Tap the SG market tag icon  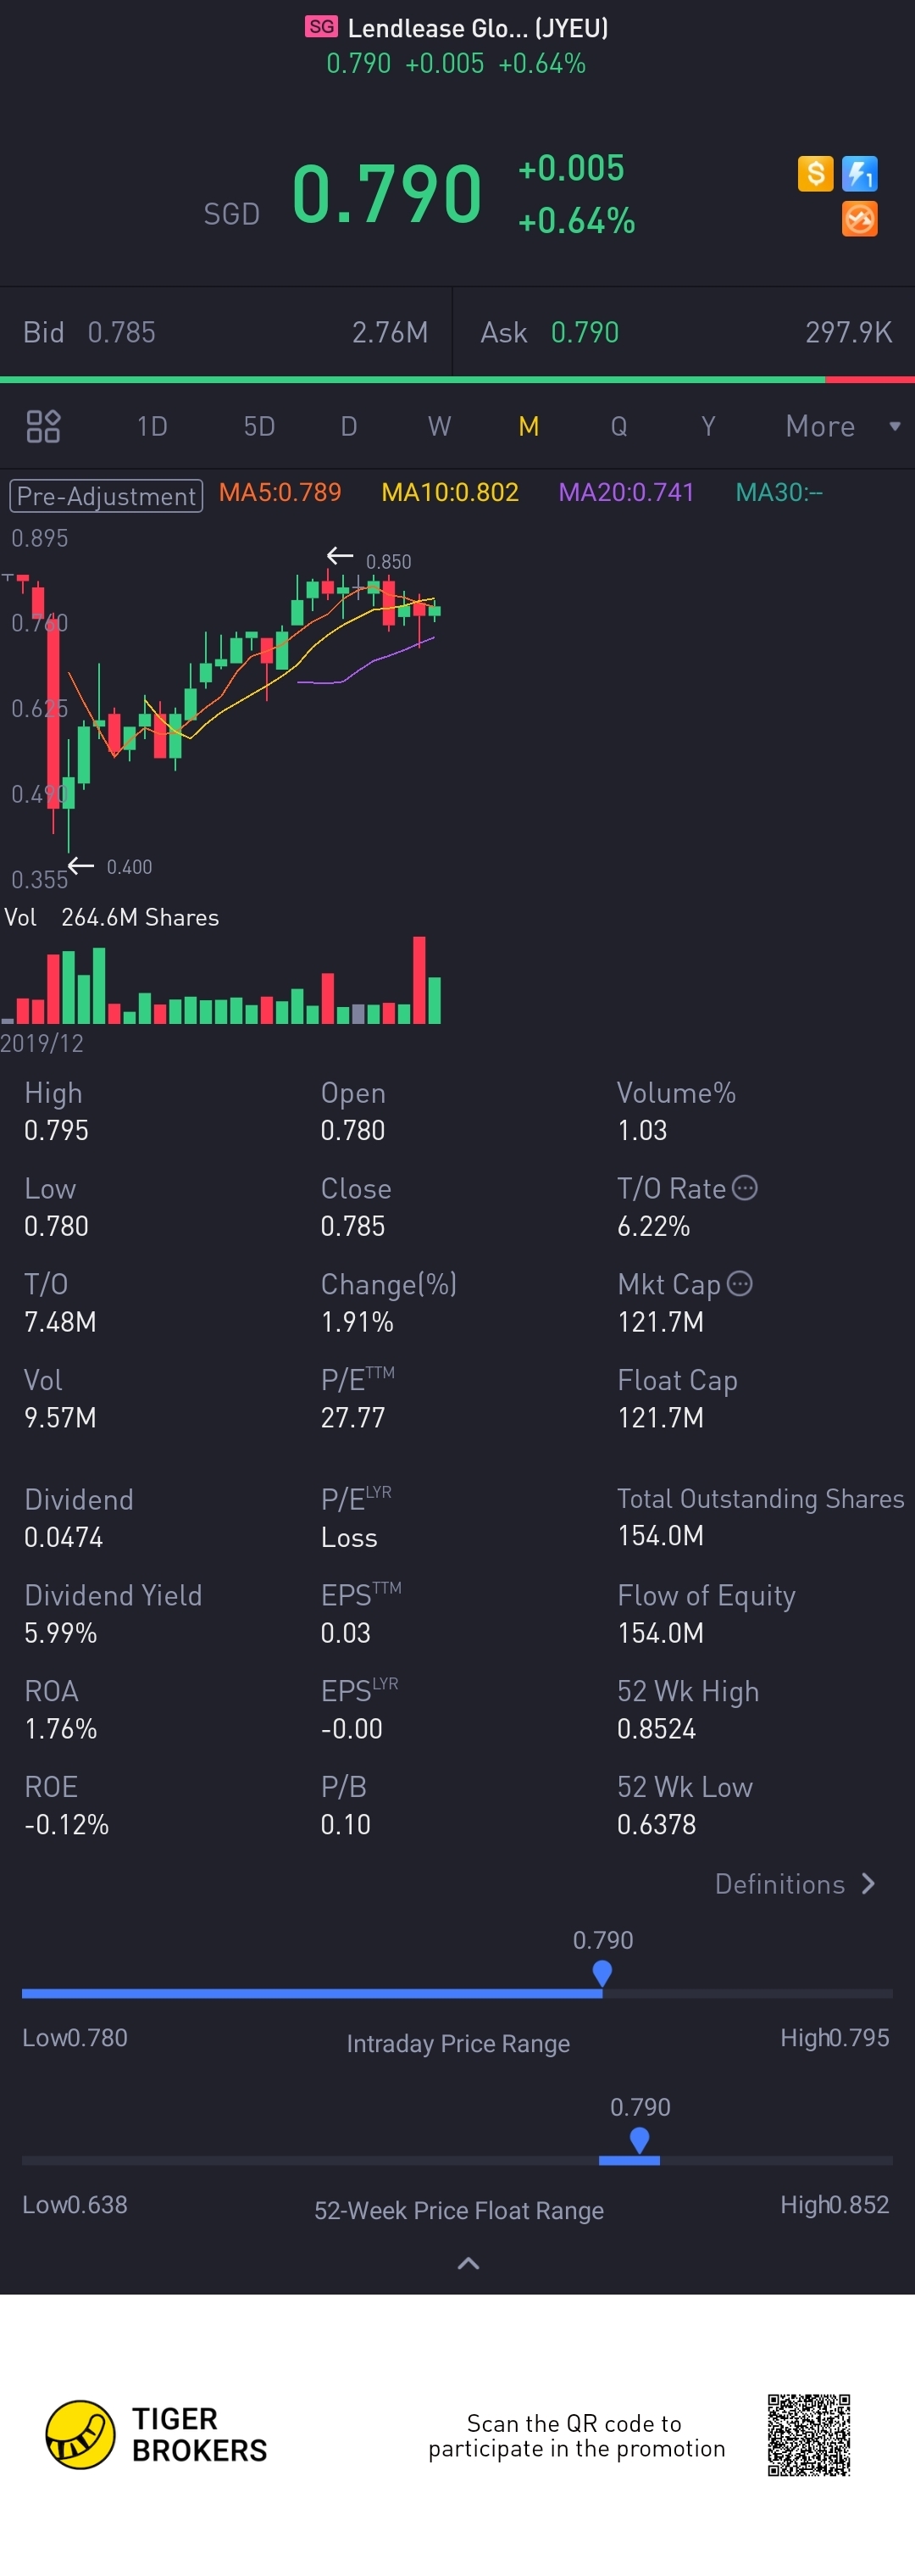[321, 27]
